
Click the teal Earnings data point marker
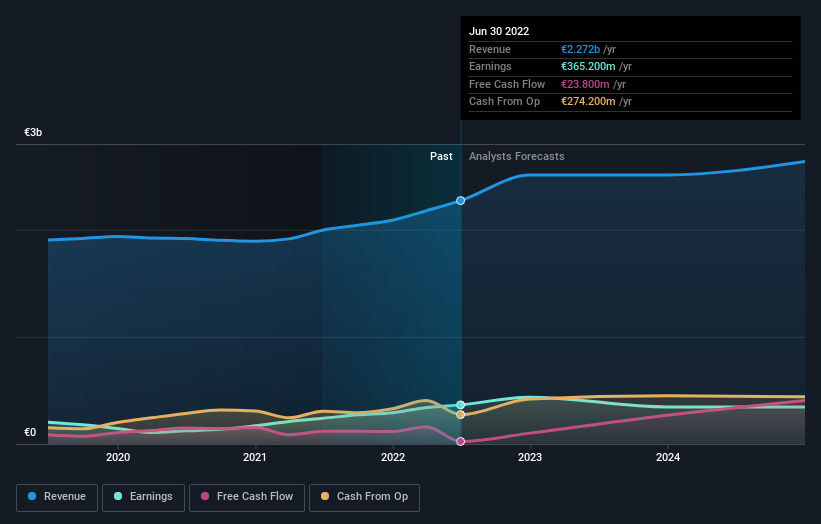tap(460, 405)
